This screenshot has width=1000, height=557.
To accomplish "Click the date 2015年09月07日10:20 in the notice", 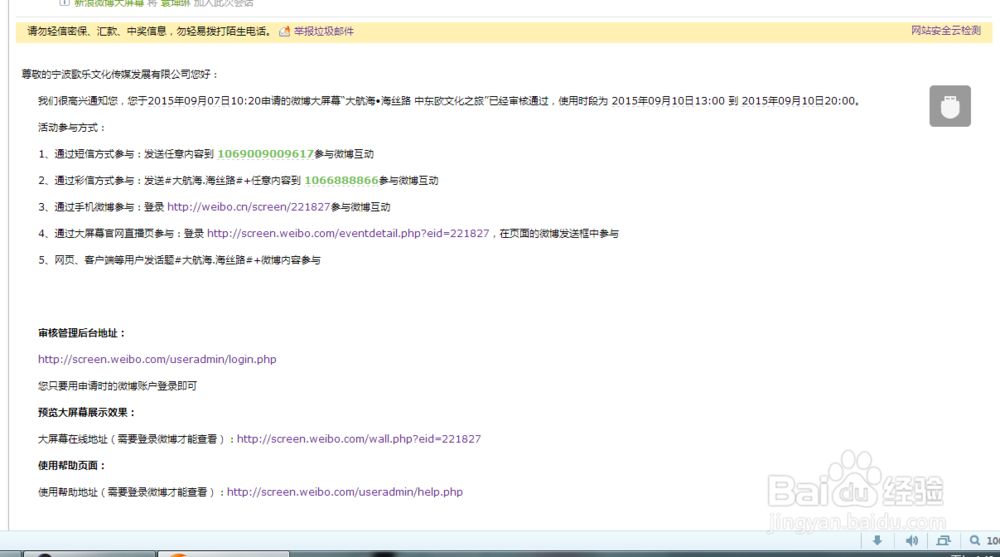I will click(x=204, y=101).
